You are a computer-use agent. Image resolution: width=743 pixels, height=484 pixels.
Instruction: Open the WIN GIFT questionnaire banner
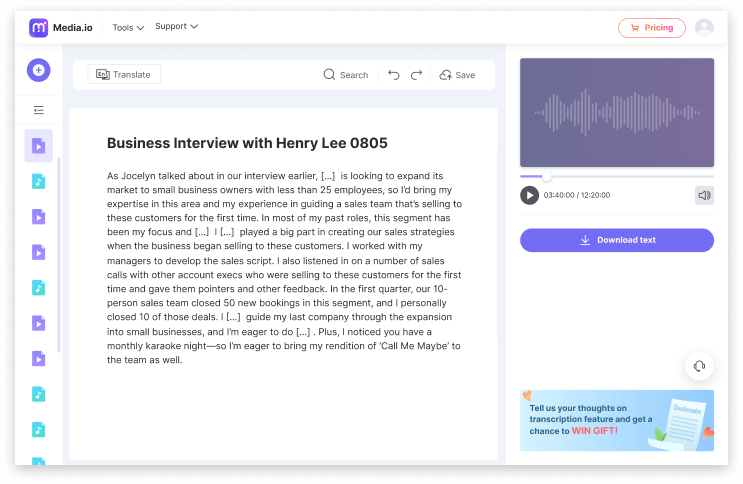pos(616,420)
